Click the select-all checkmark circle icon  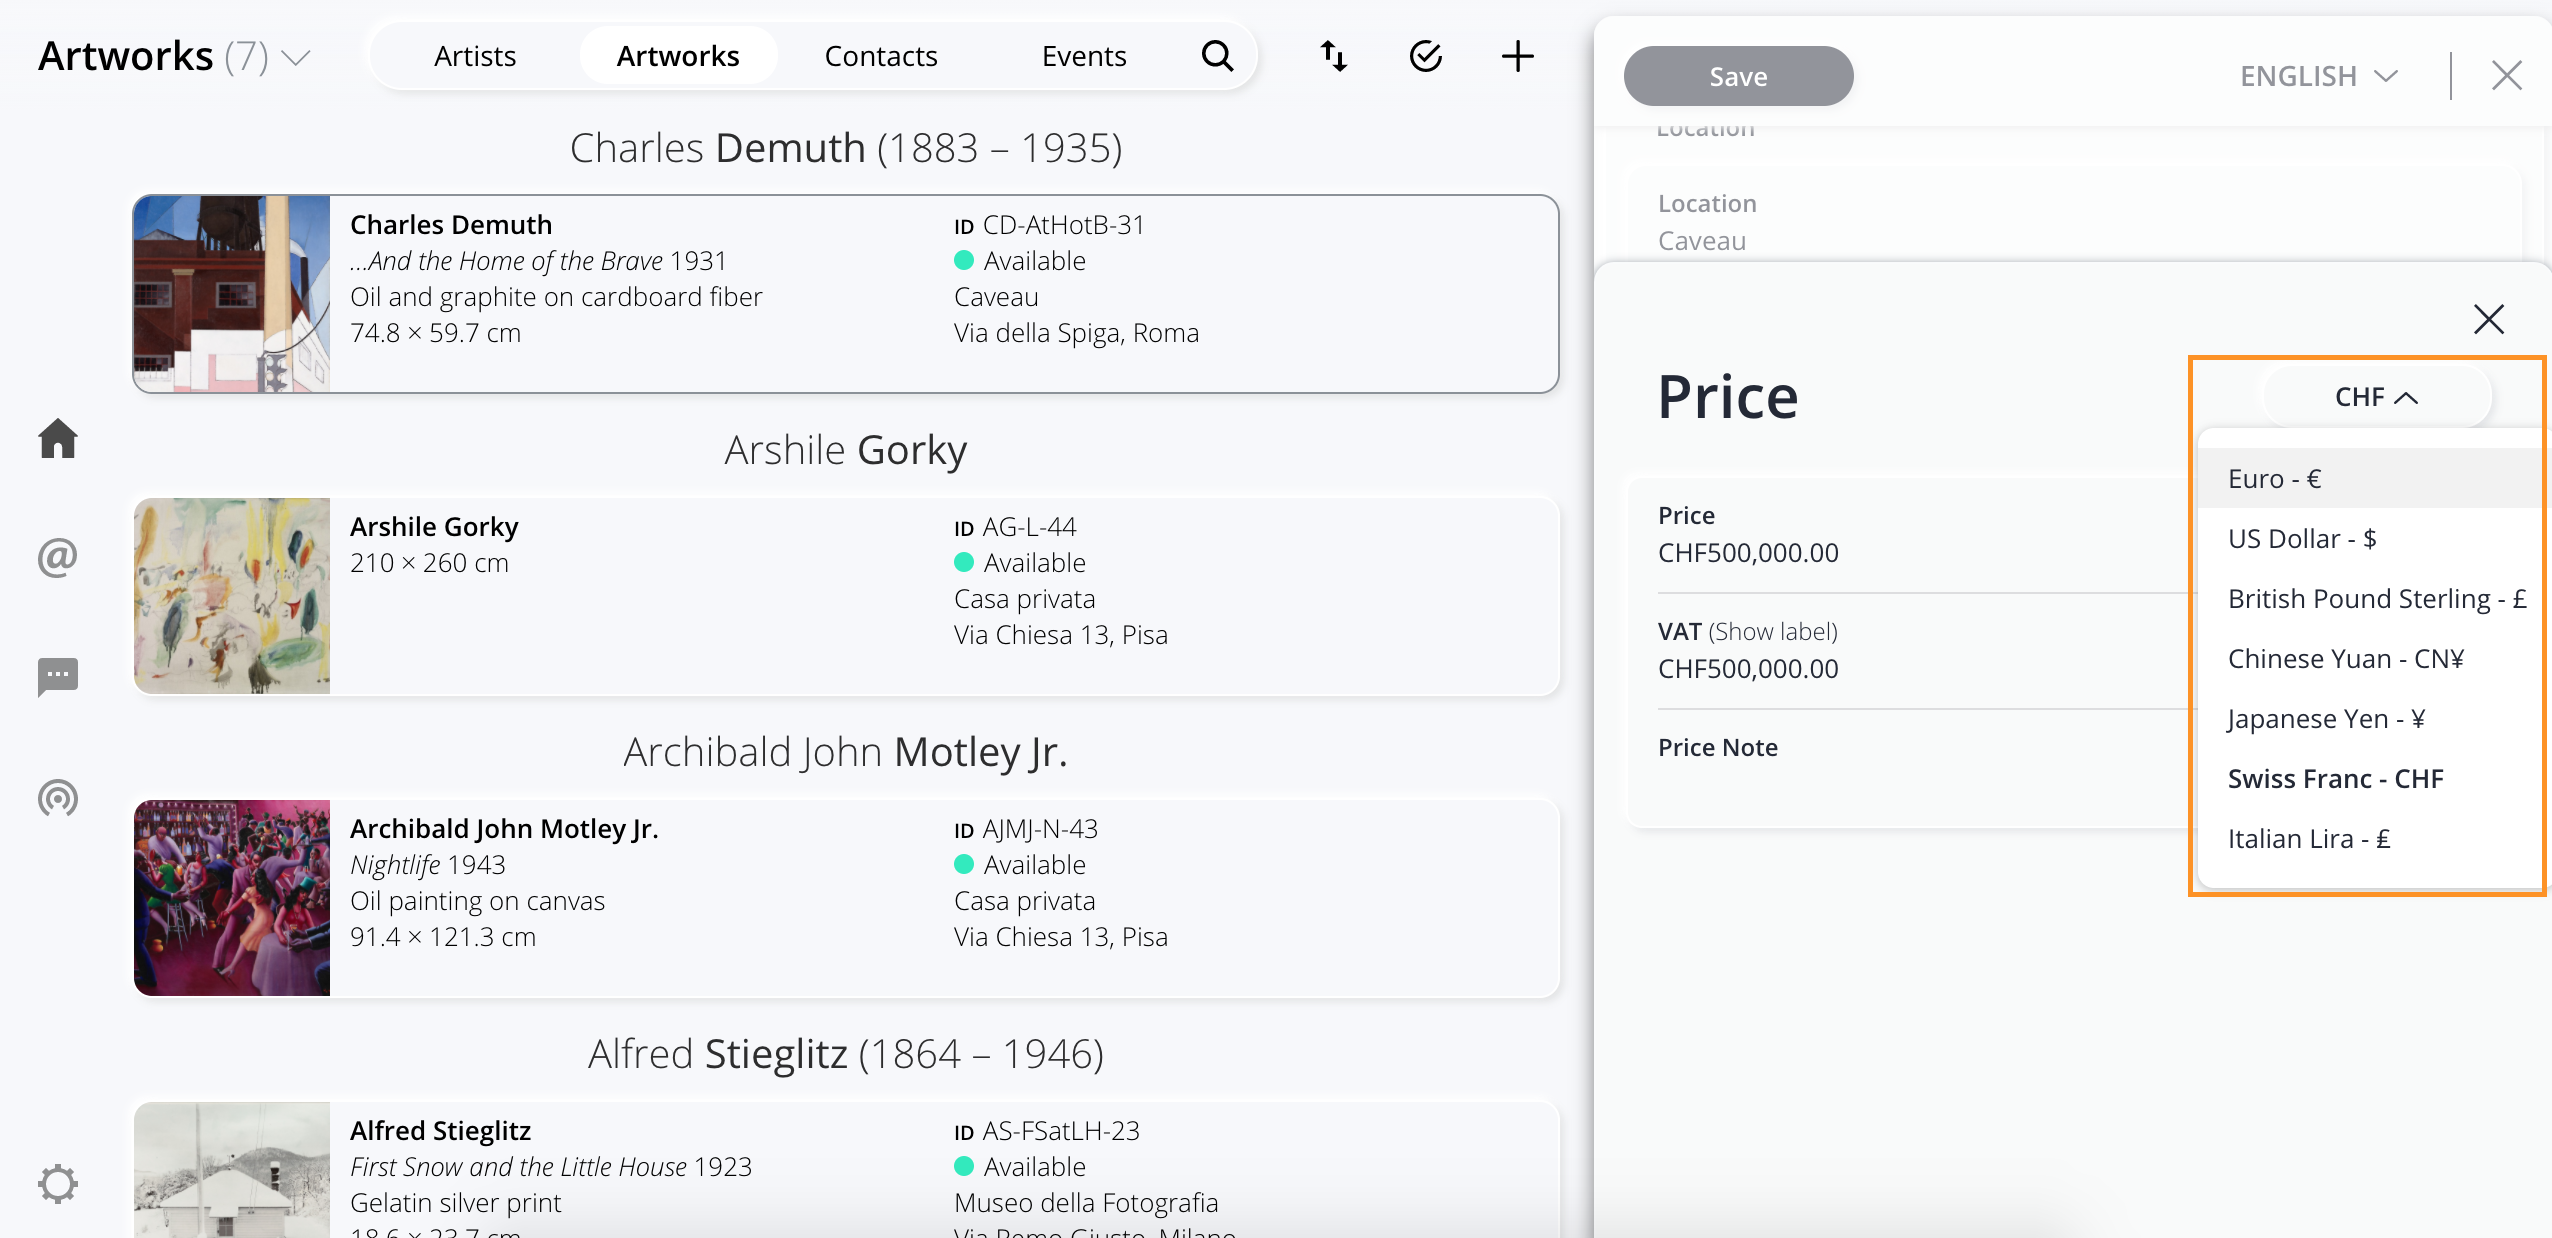(x=1425, y=56)
